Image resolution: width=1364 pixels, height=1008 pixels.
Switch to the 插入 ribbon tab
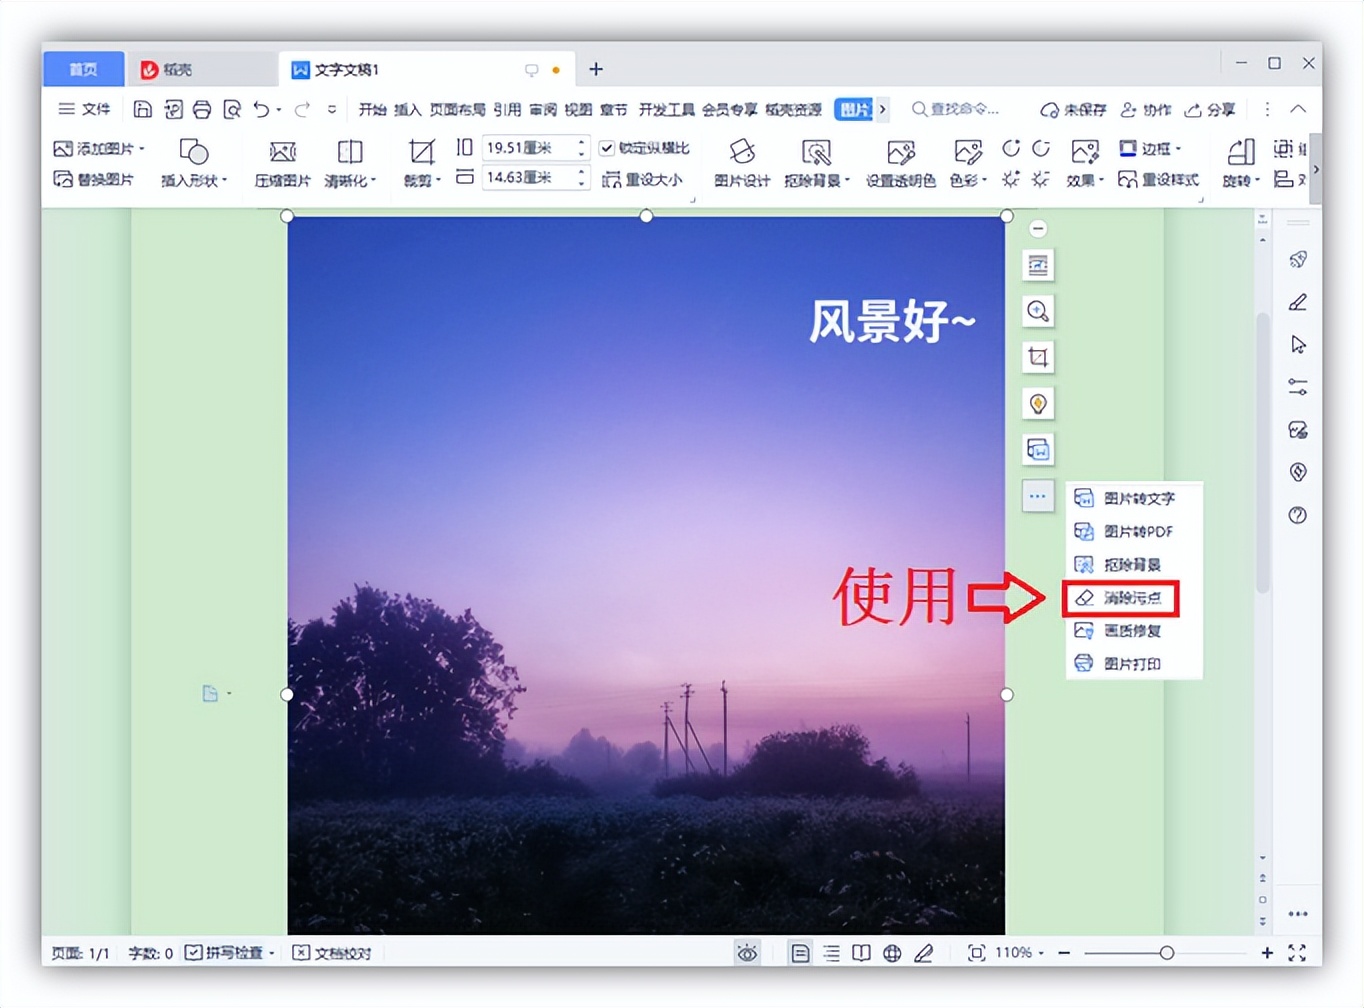406,109
